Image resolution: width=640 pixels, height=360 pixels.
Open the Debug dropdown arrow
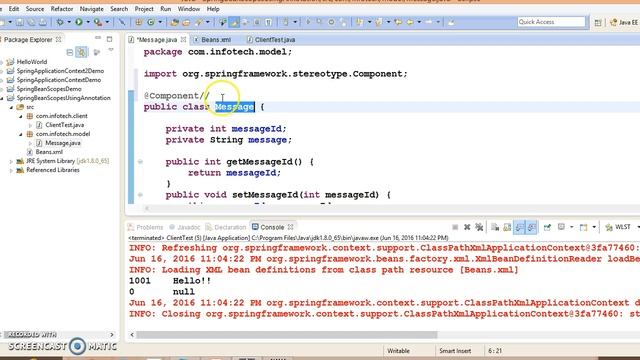coord(69,22)
